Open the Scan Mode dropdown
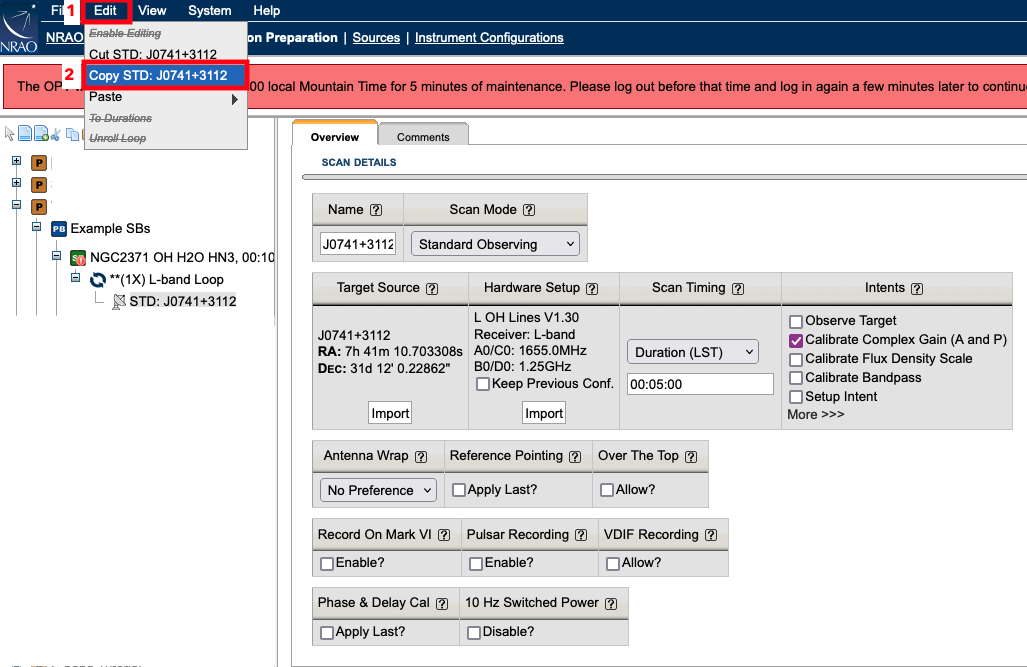 [495, 244]
